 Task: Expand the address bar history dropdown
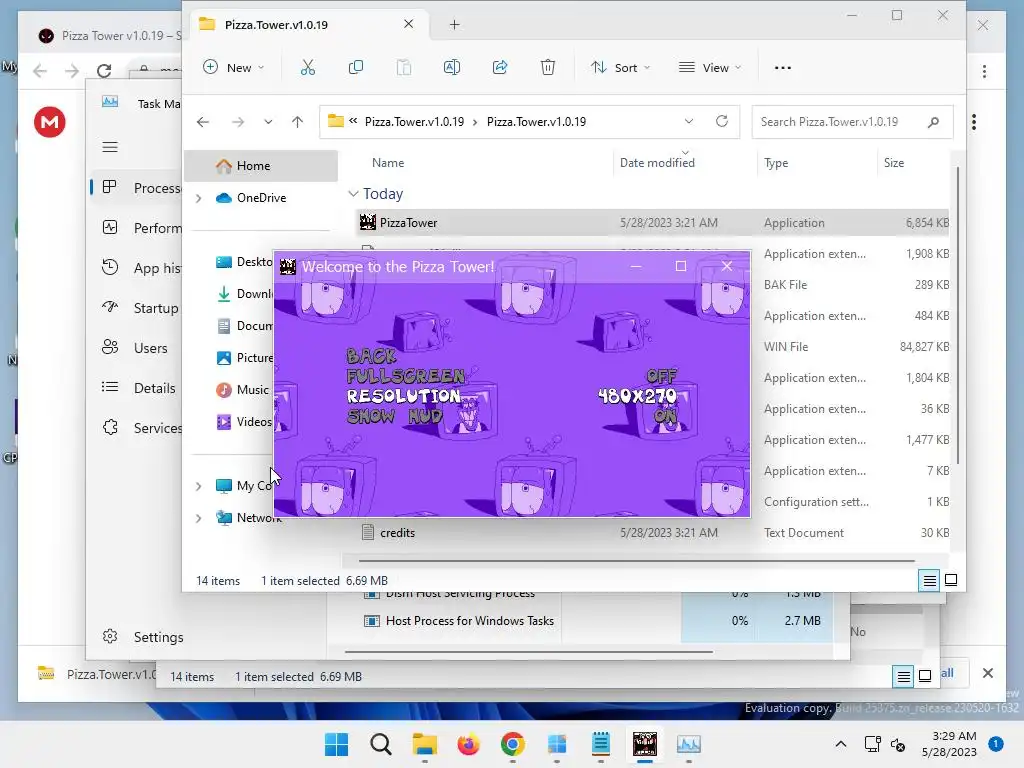click(688, 121)
